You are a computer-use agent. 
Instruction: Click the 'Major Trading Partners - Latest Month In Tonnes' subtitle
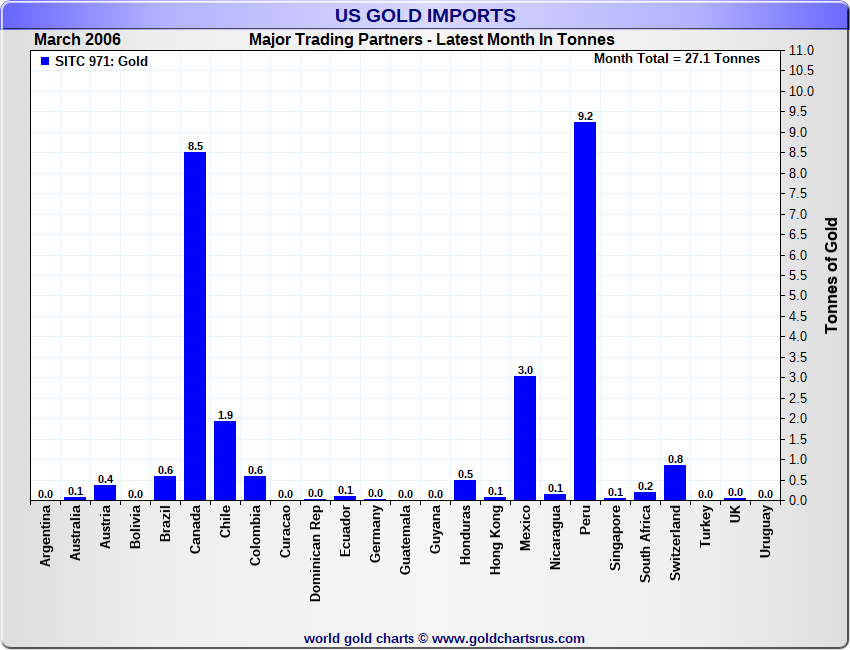[x=432, y=40]
